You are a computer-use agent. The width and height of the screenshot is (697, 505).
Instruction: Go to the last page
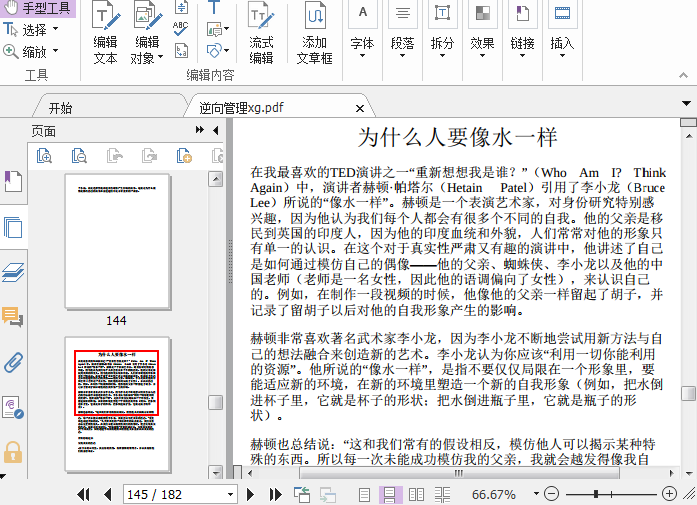276,494
